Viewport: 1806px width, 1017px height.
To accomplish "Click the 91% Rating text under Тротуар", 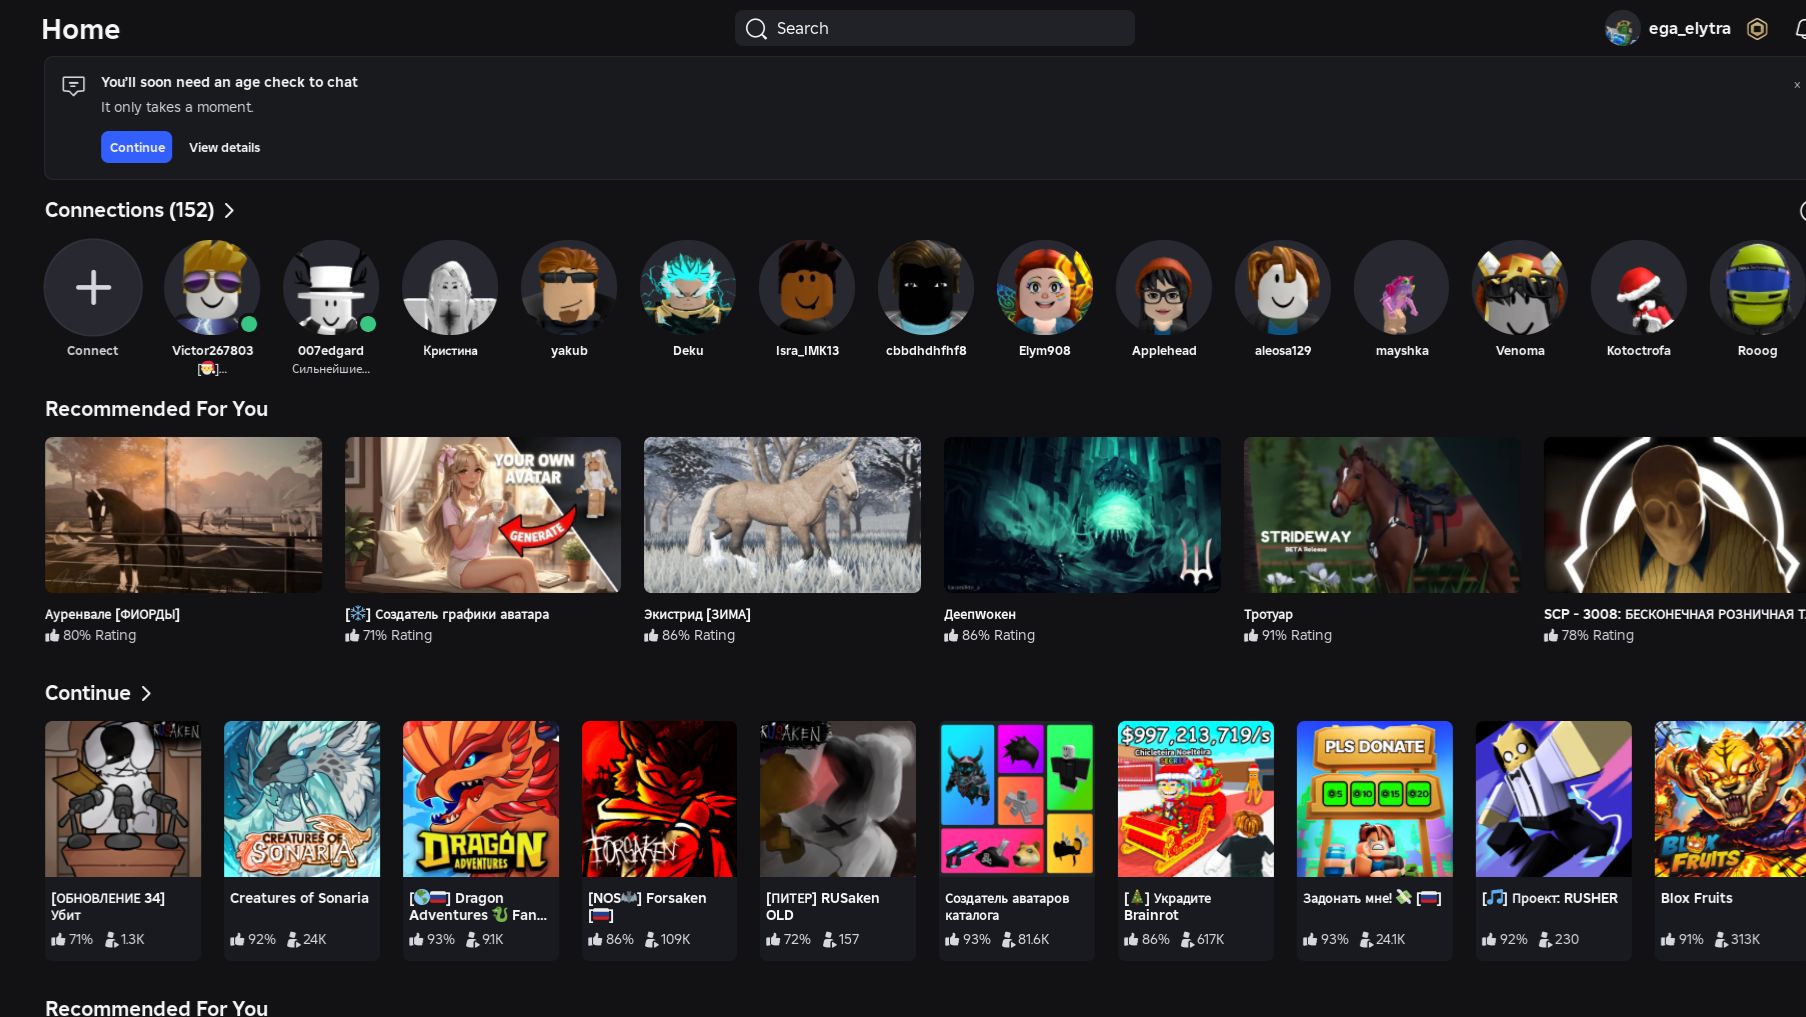I will tap(1296, 636).
